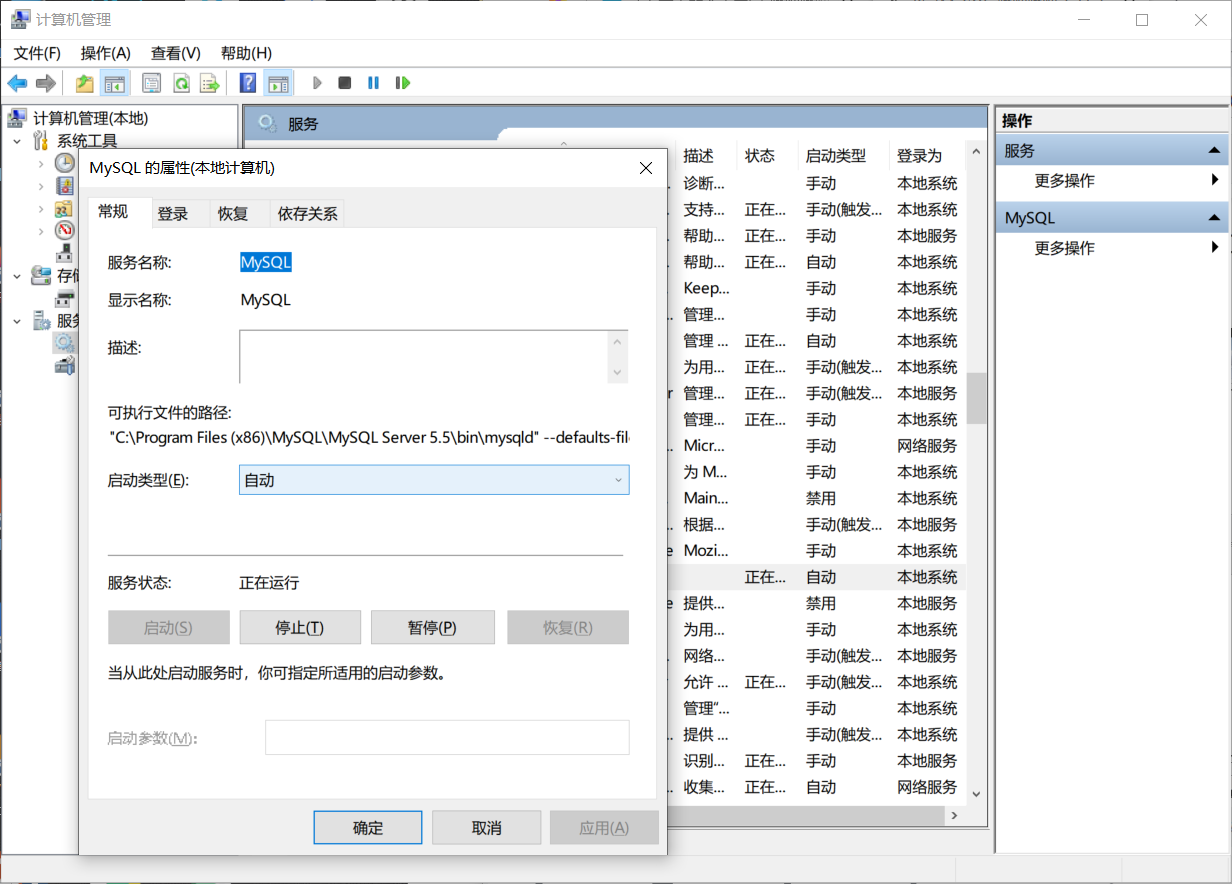The width and height of the screenshot is (1232, 884).
Task: Select the Services gear icon in tree
Action: (65, 343)
